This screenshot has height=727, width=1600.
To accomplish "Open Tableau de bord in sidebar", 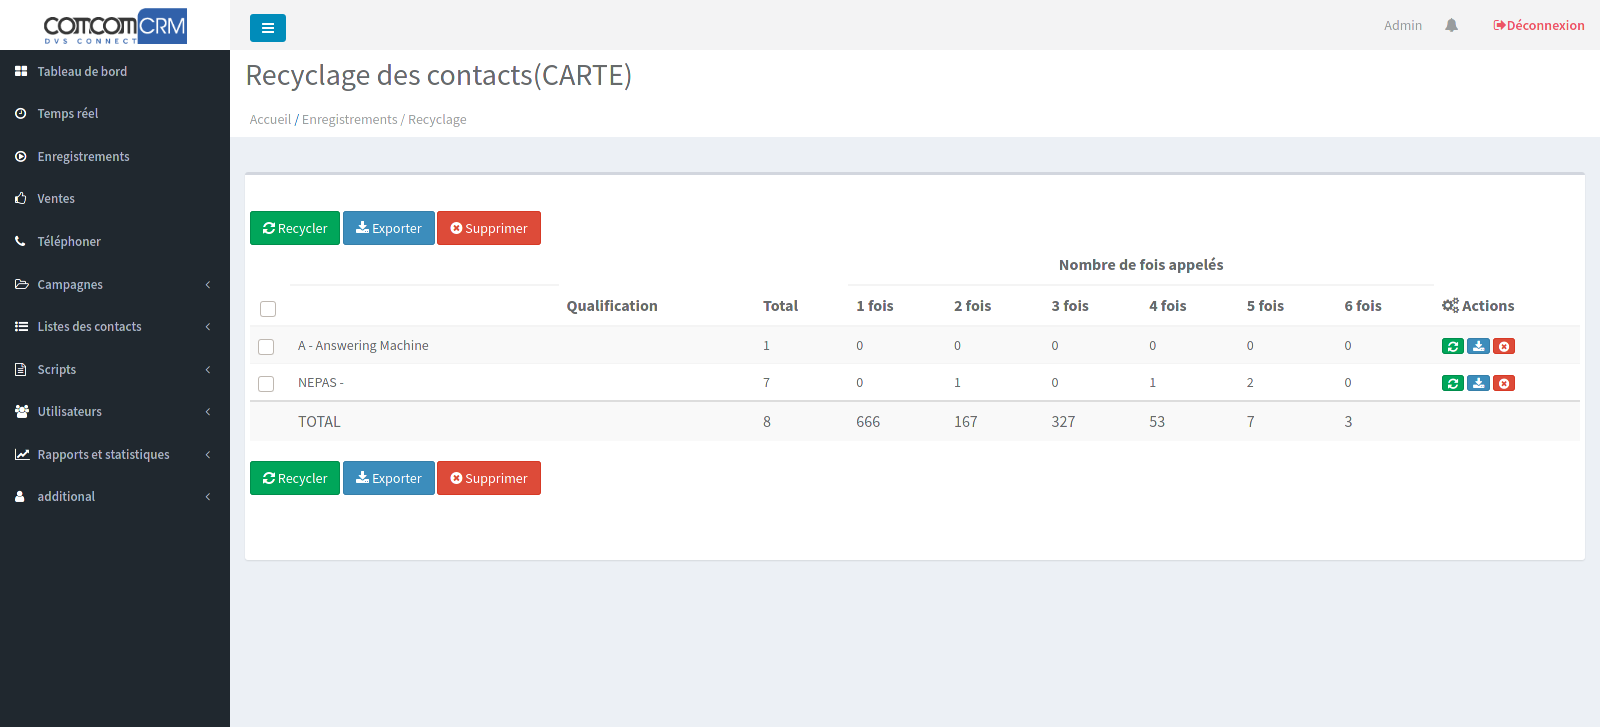I will 82,72.
